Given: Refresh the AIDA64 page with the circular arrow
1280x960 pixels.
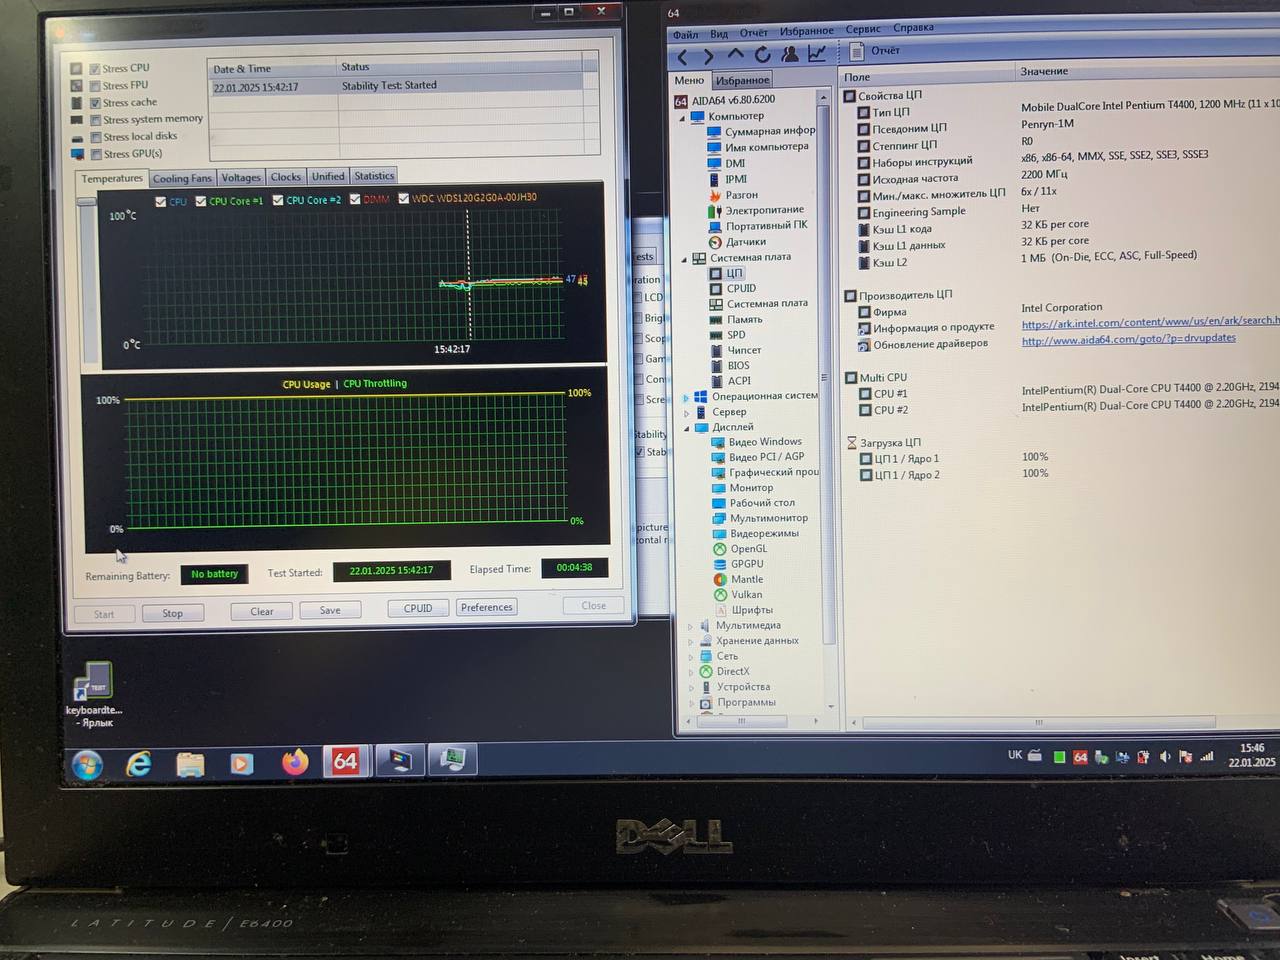Looking at the screenshot, I should tap(762, 55).
